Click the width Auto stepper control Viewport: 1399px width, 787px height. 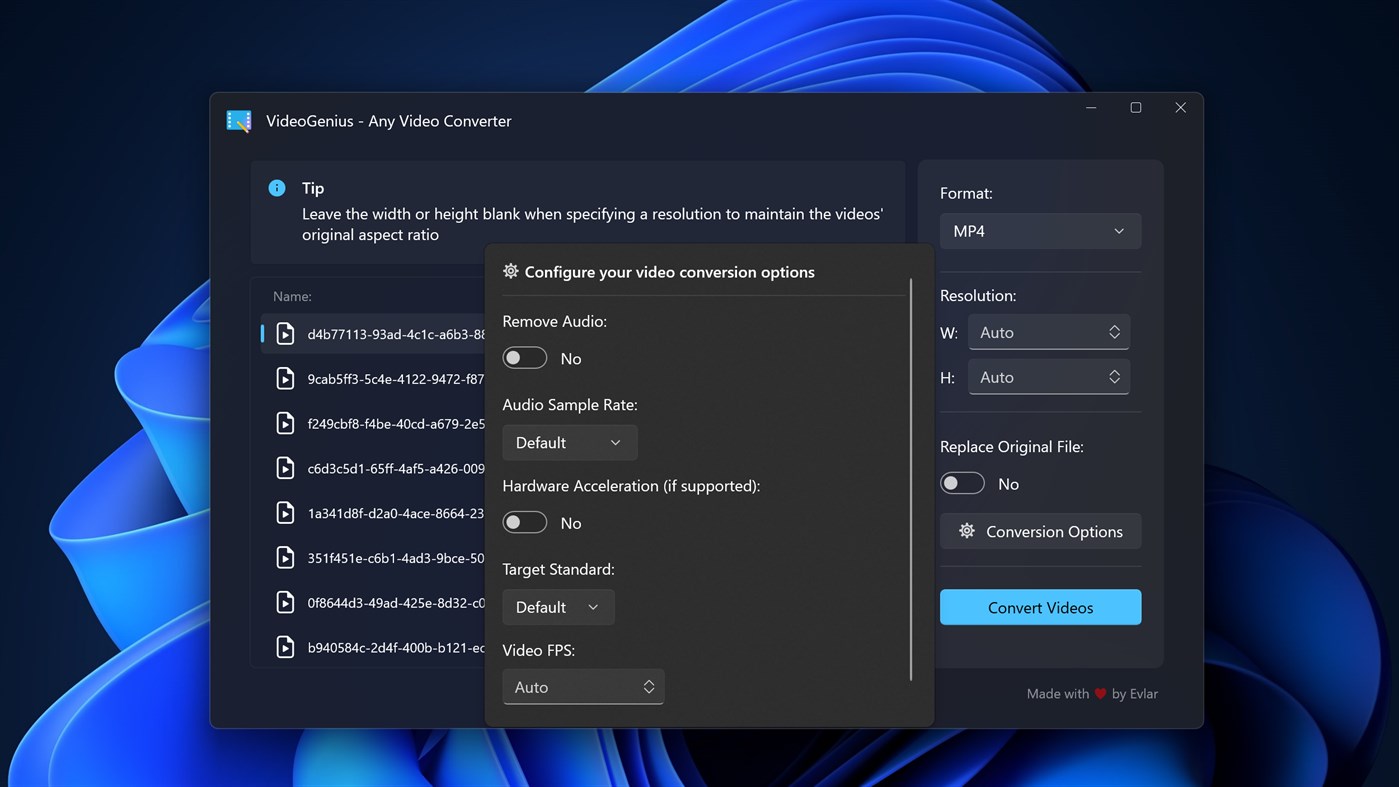click(x=1114, y=332)
